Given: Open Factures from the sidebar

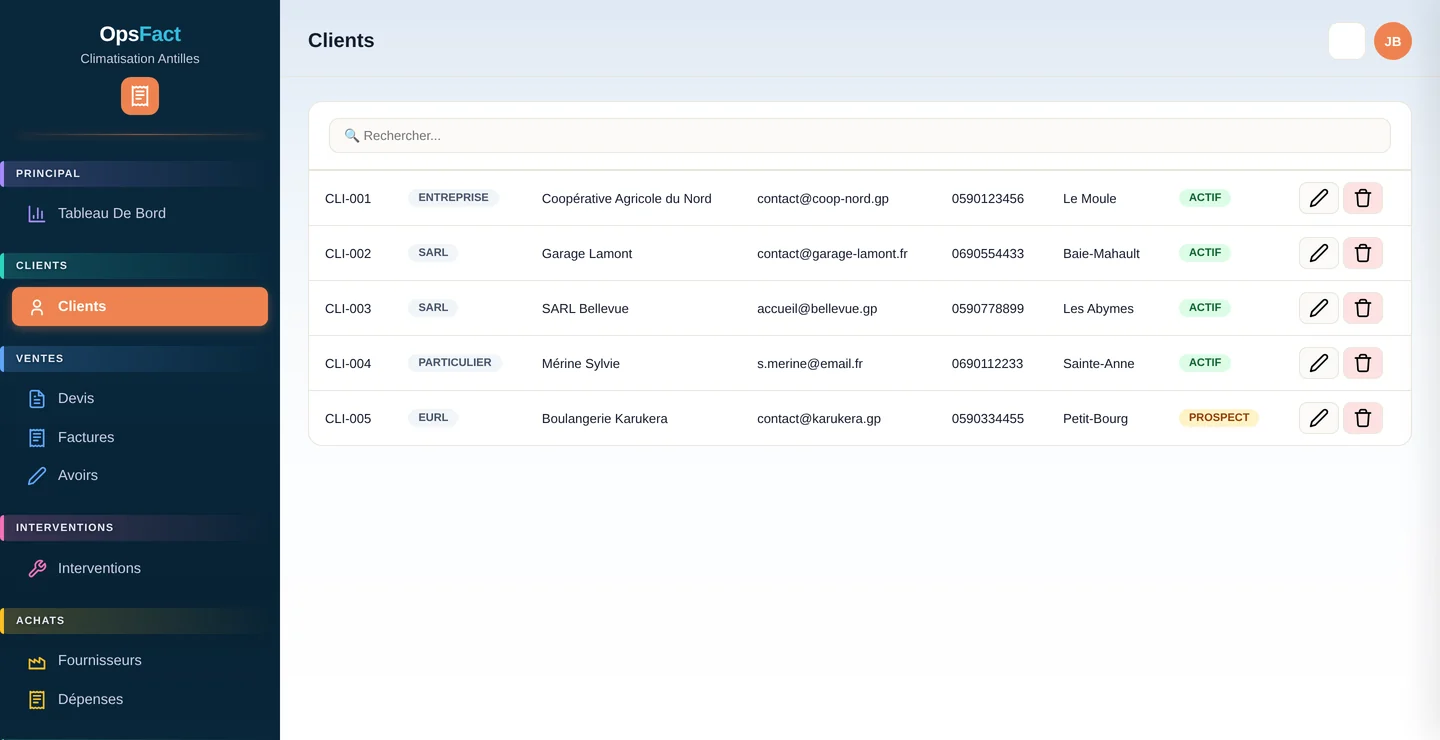Looking at the screenshot, I should click(x=140, y=437).
